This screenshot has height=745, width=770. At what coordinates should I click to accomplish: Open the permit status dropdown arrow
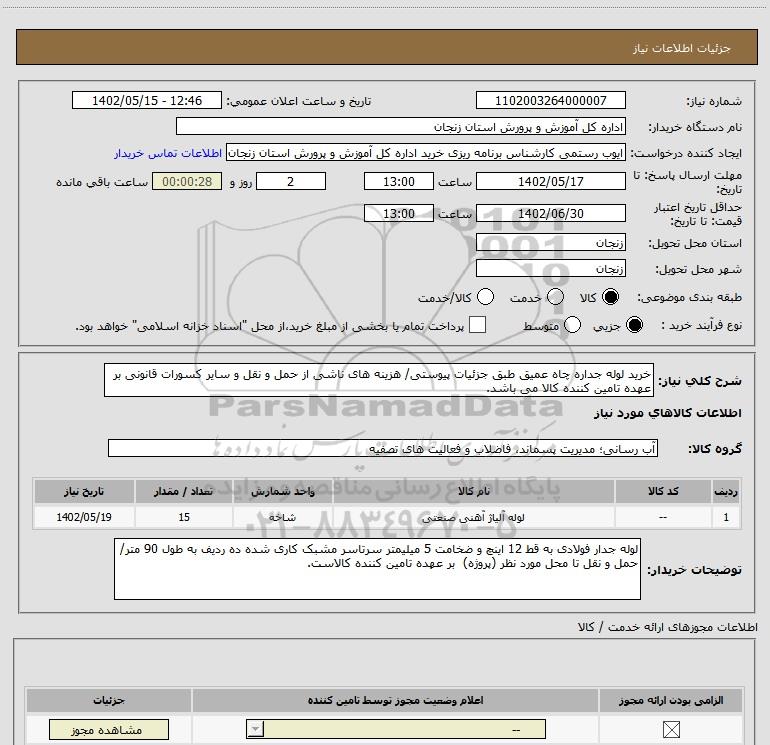[255, 729]
